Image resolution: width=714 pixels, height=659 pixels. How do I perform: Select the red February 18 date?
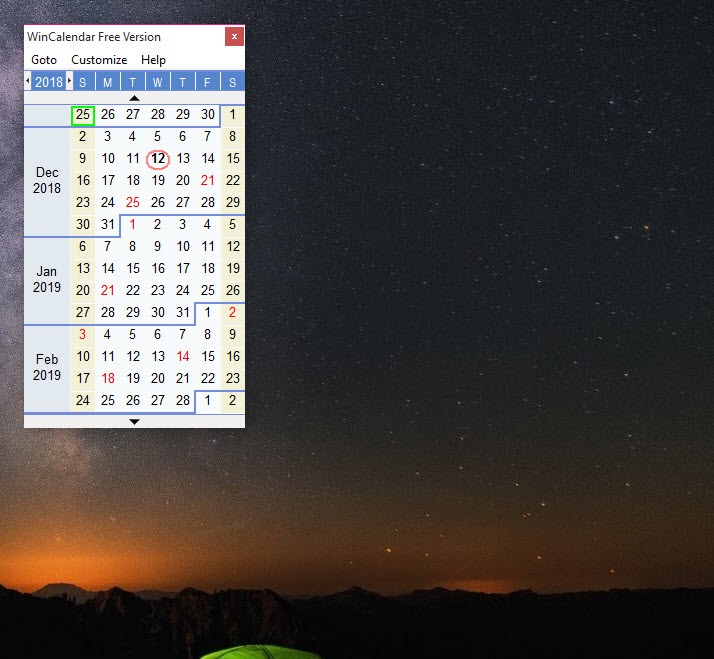click(107, 378)
